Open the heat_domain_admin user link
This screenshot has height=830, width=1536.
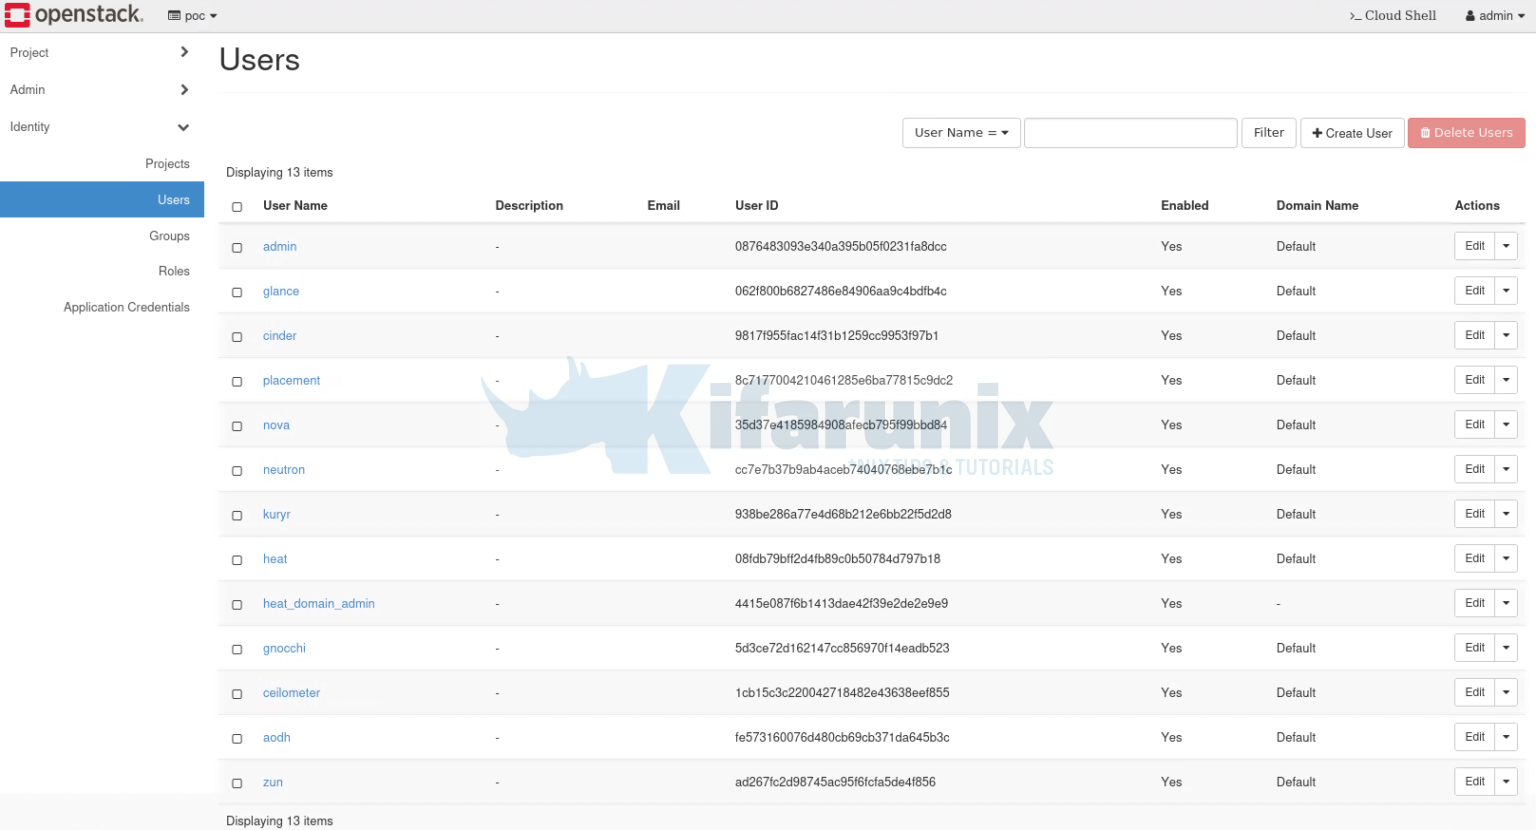click(x=318, y=604)
